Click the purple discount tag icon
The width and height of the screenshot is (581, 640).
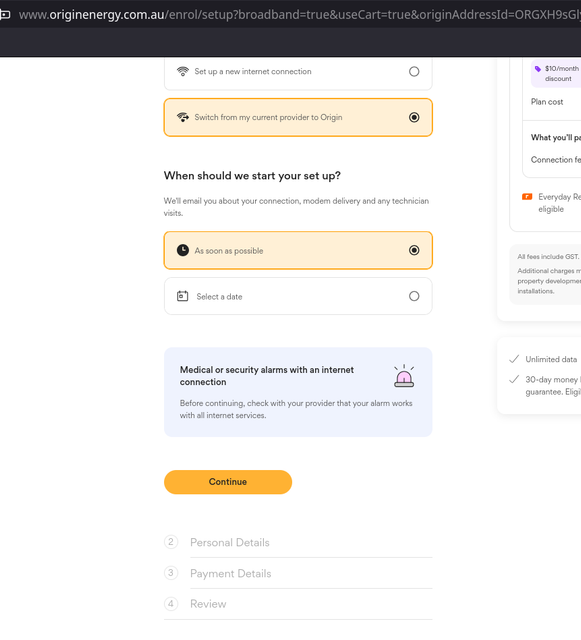538,69
